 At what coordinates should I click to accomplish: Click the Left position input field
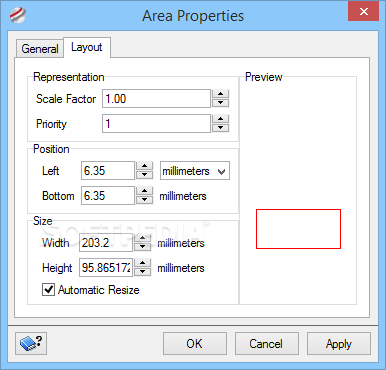108,171
